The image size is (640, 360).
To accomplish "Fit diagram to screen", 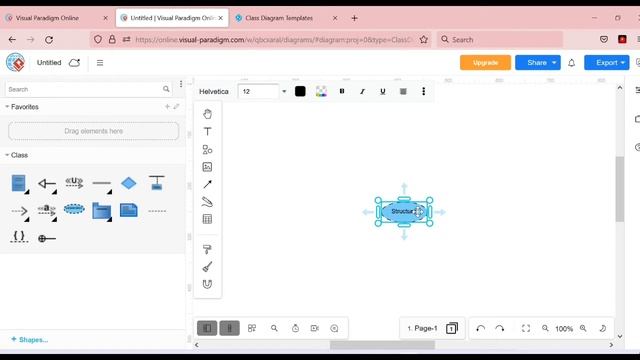I will click(526, 328).
